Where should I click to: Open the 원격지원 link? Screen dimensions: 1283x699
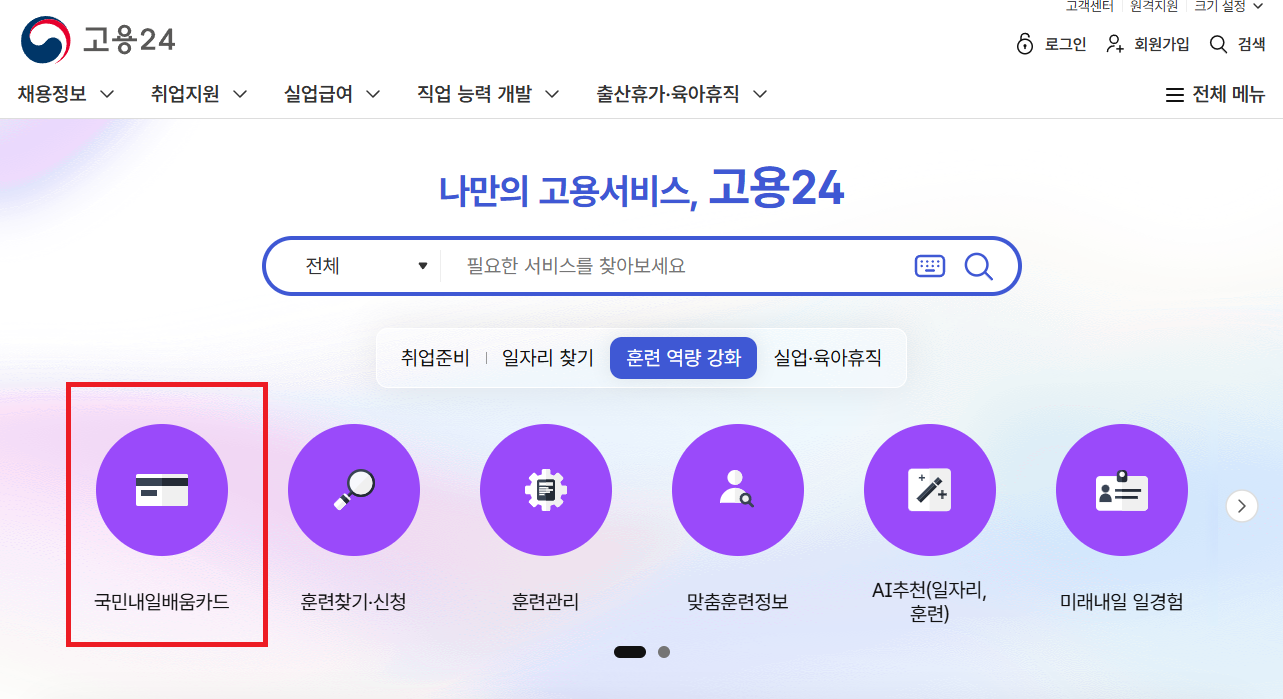click(1154, 6)
